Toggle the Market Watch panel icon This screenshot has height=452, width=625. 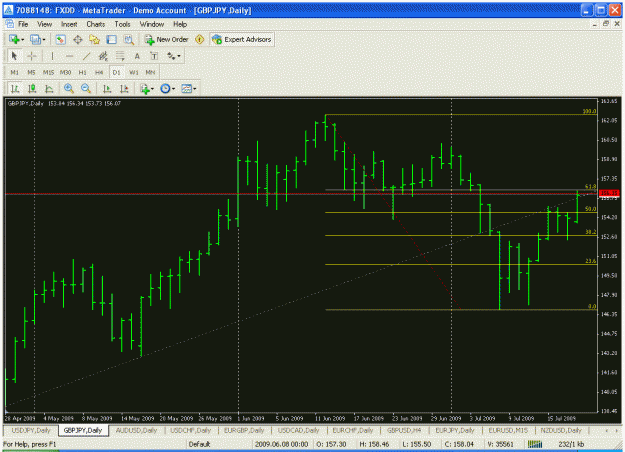[x=60, y=39]
